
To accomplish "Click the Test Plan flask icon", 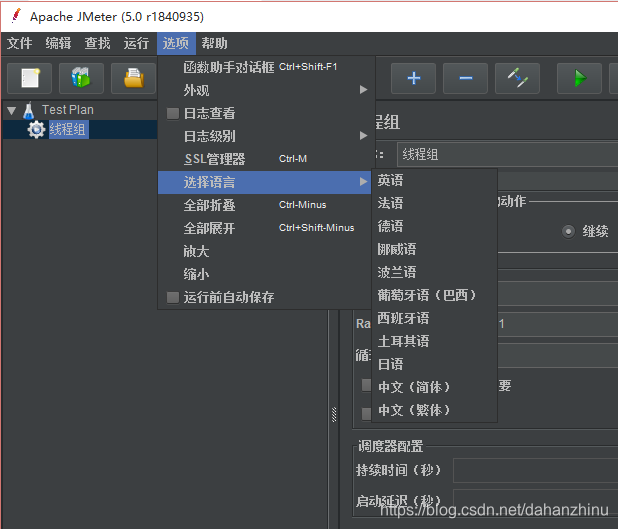I will click(x=28, y=110).
